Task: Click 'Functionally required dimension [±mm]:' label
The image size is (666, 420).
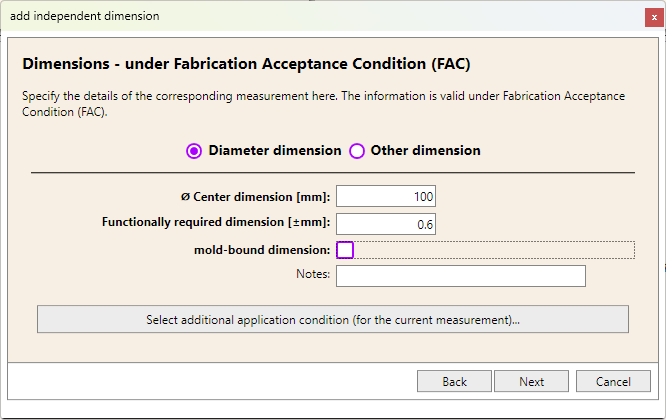Action: [x=216, y=222]
